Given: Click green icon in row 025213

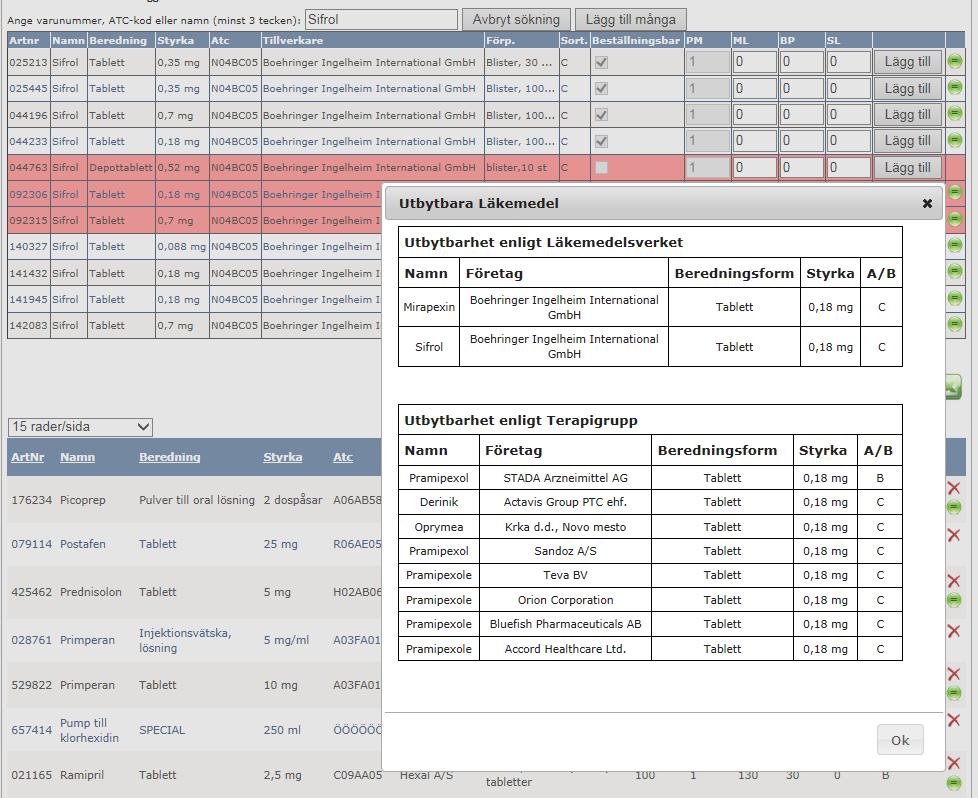Looking at the screenshot, I should (x=954, y=62).
